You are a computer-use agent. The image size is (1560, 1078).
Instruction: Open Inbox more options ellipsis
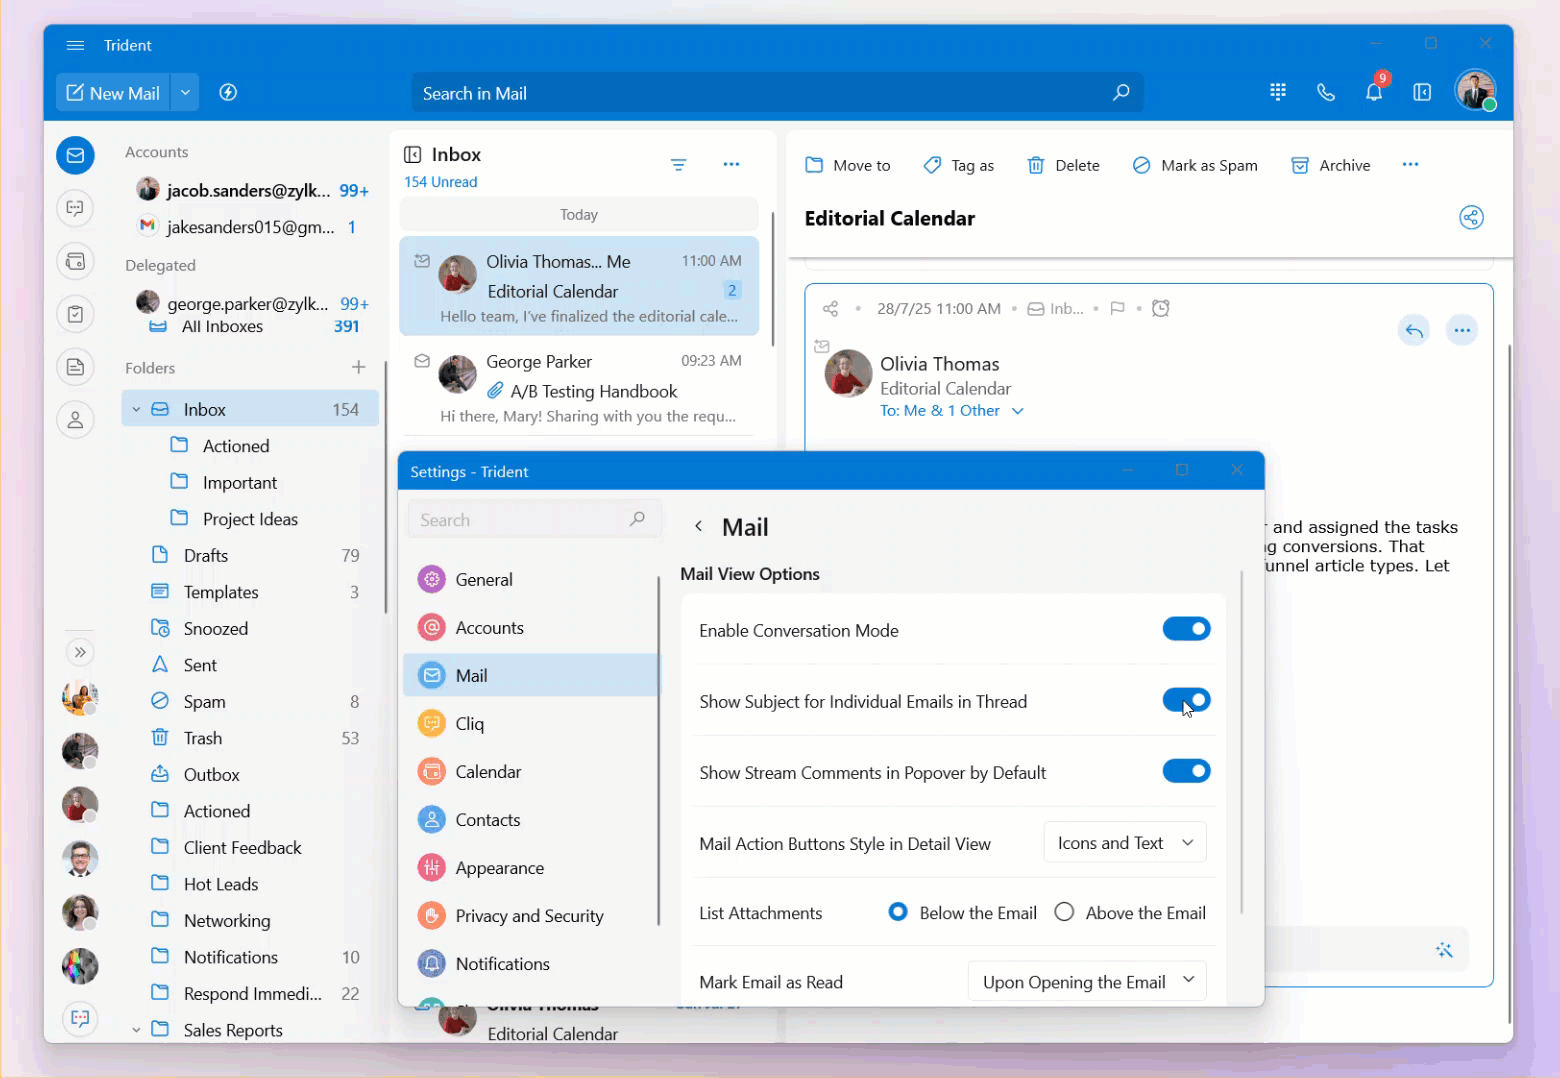(x=731, y=164)
